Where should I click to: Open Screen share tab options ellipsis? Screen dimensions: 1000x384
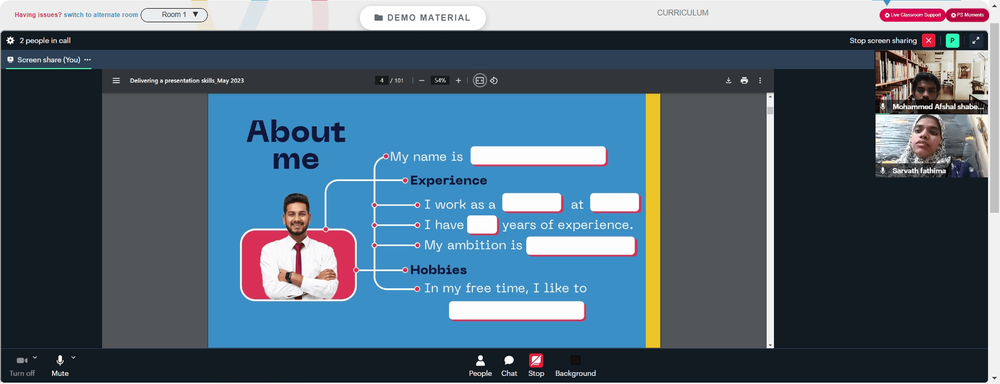click(x=87, y=59)
